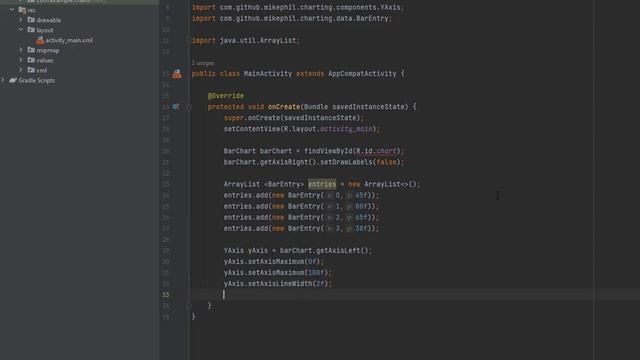Click setAxisLineWidth(2f) line

278,283
